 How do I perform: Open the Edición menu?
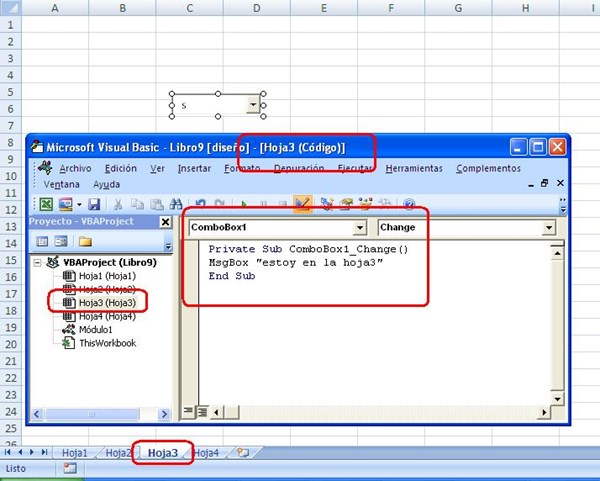coord(121,168)
